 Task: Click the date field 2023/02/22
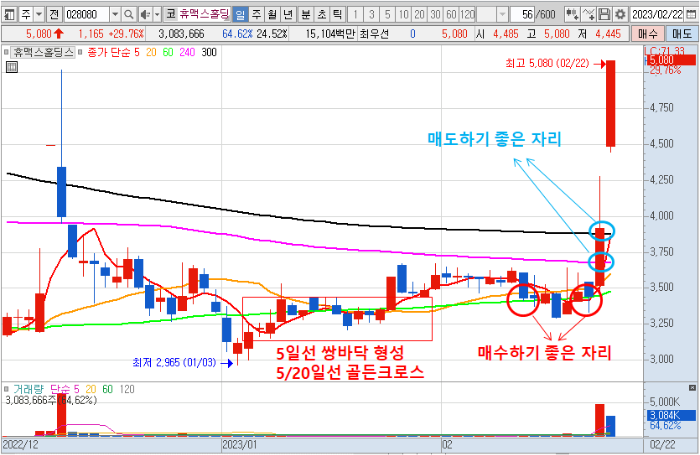coord(657,15)
